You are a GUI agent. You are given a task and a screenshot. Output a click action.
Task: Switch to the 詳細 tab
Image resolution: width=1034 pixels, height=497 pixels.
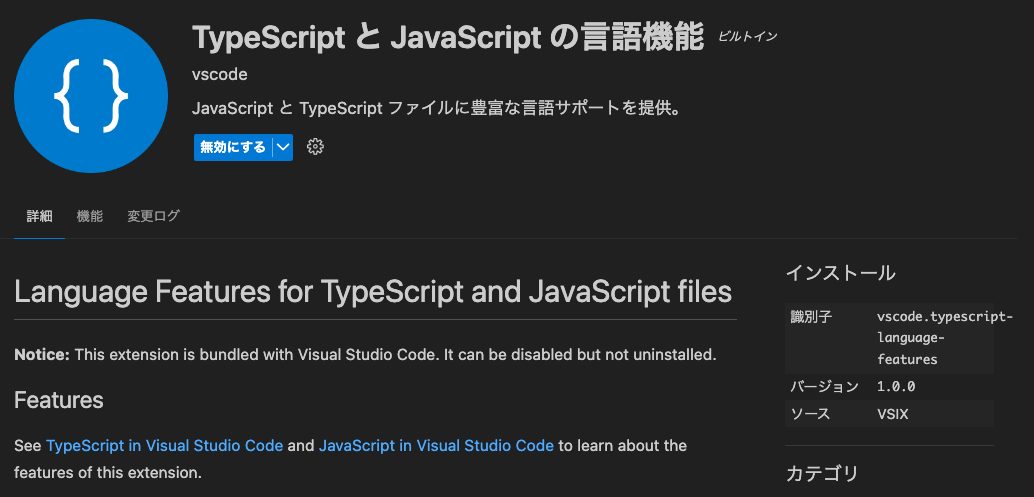tap(40, 216)
